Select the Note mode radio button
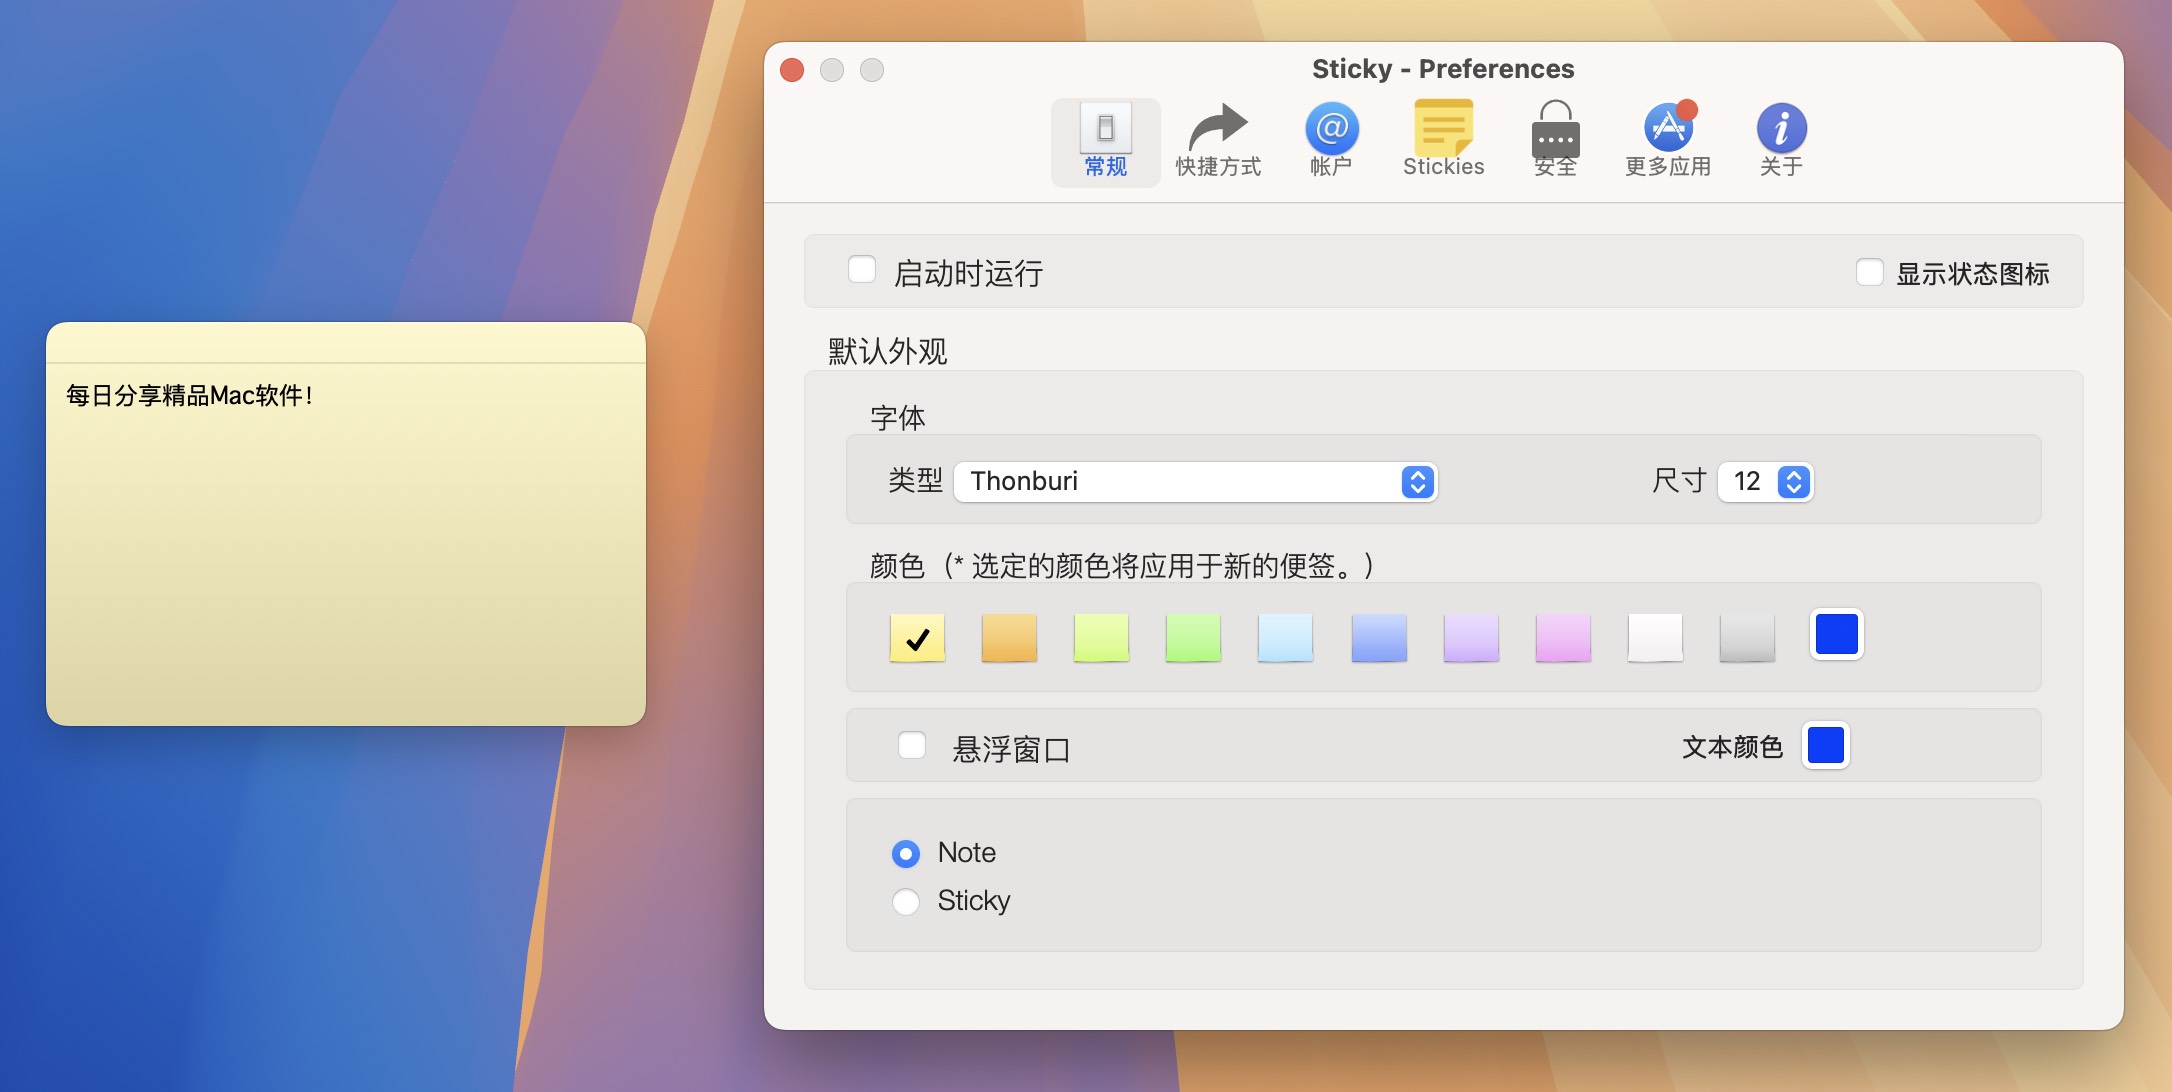Screen dimensions: 2172x1092 point(906,853)
